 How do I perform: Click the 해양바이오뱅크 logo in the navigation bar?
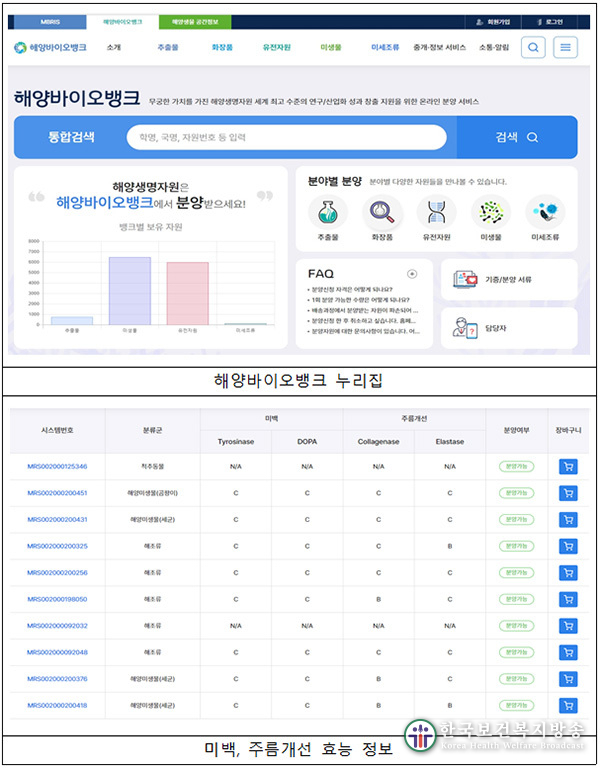[50, 48]
